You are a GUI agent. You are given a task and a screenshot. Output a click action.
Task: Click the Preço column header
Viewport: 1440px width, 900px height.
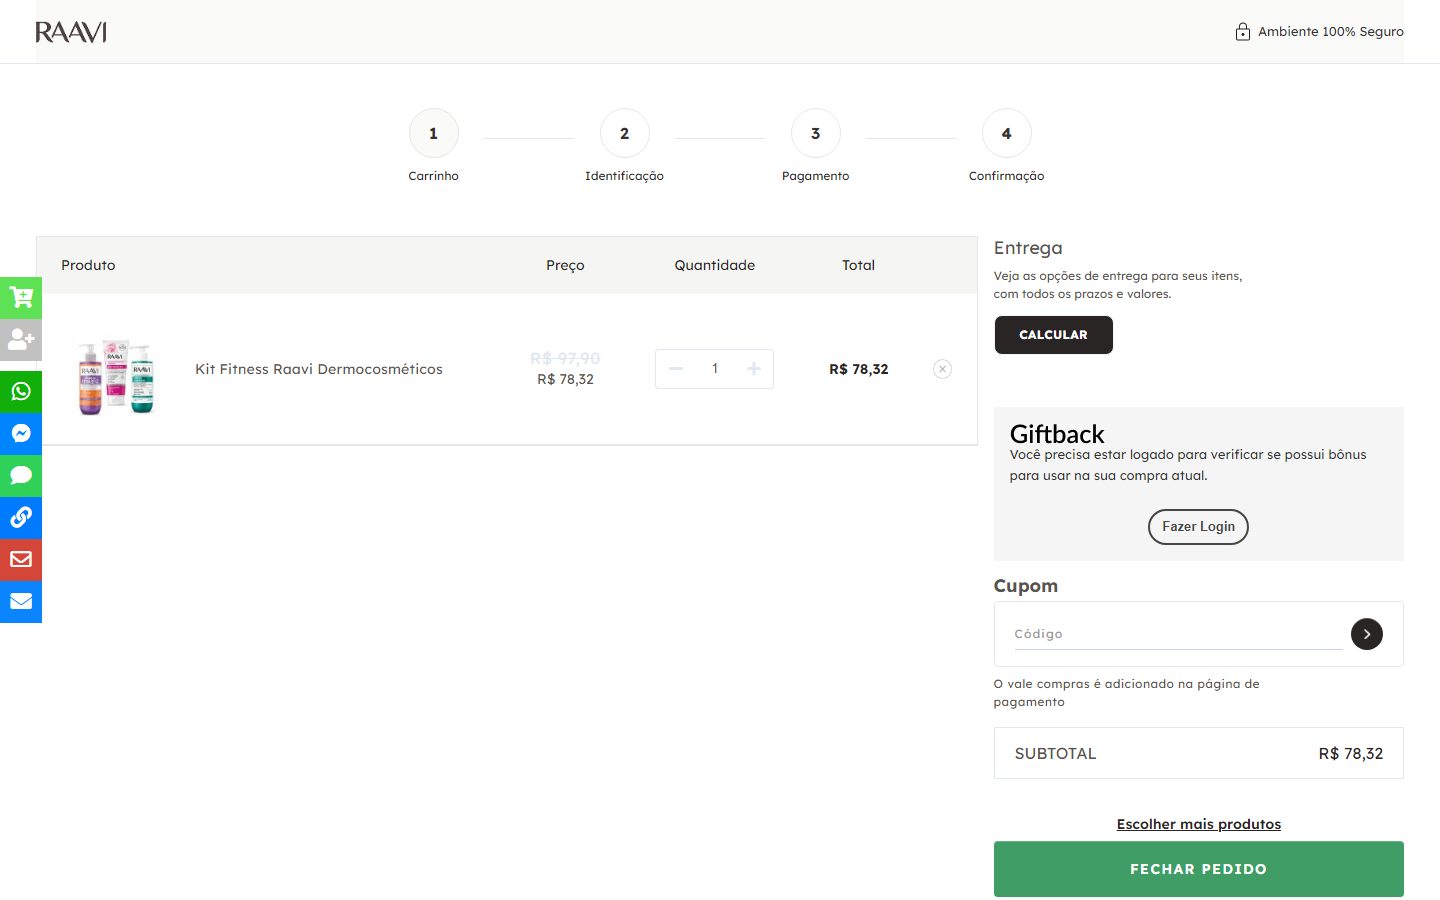(x=565, y=265)
